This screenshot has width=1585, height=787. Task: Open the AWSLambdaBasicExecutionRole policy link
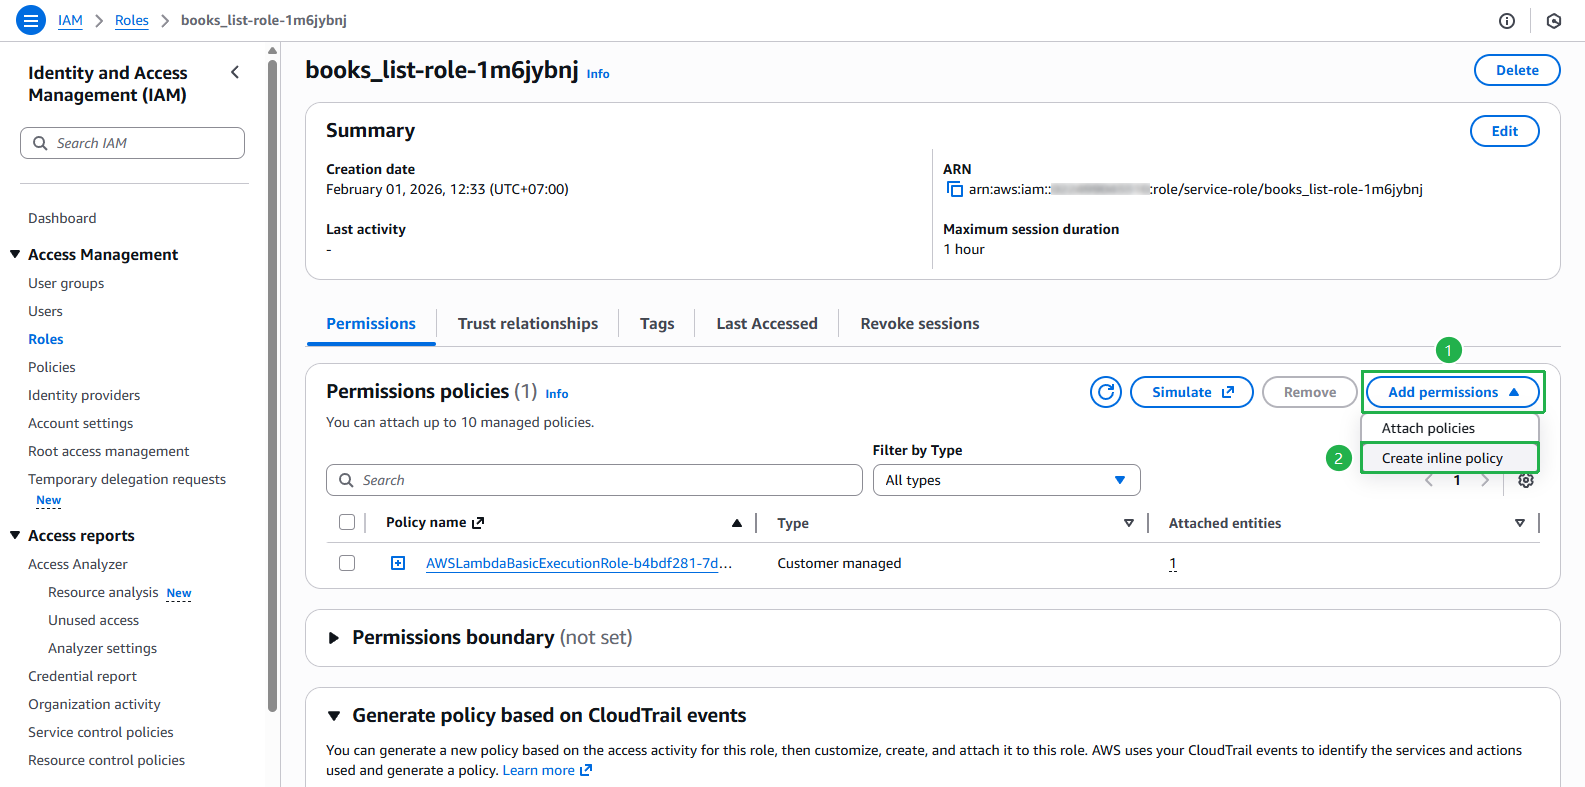pos(579,563)
